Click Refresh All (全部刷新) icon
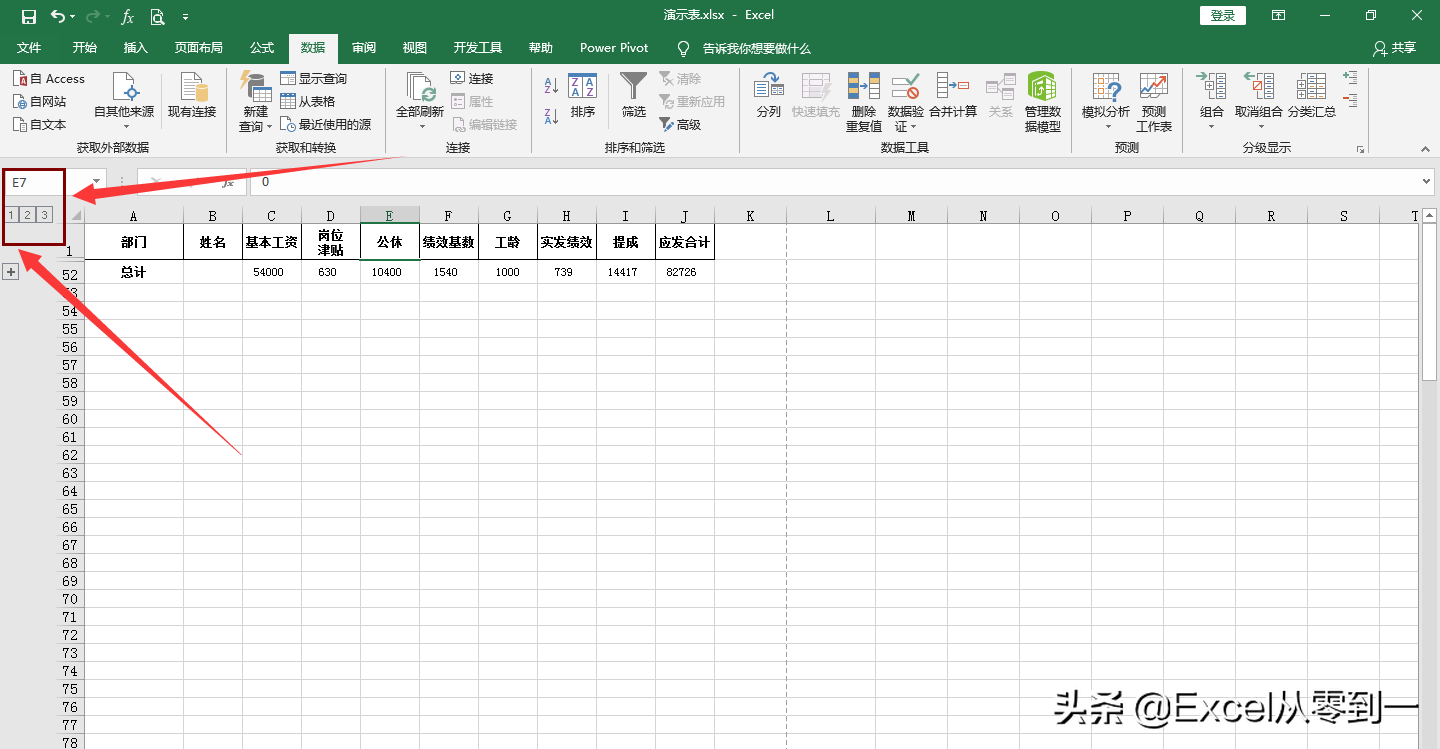 pyautogui.click(x=419, y=88)
